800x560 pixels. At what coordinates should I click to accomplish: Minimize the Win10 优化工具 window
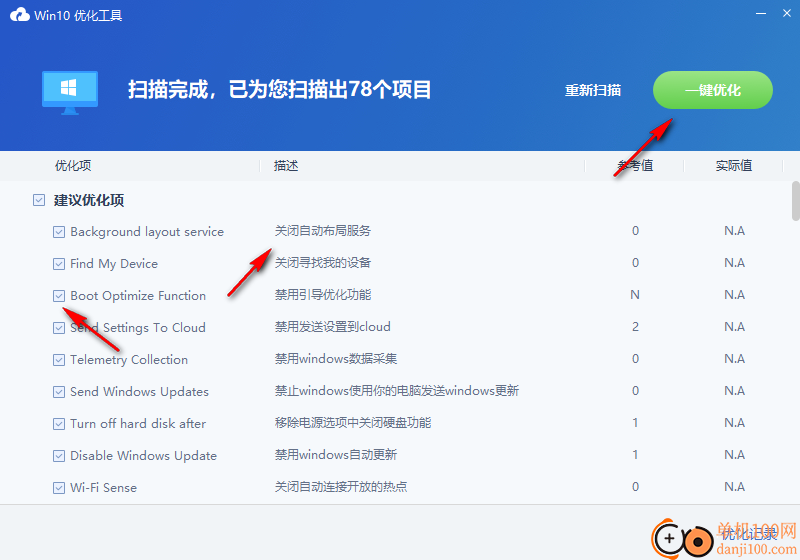(761, 14)
